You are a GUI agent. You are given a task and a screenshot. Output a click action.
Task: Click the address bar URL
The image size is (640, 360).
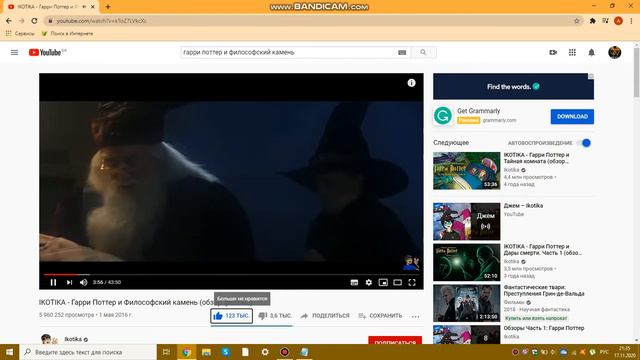(x=102, y=21)
